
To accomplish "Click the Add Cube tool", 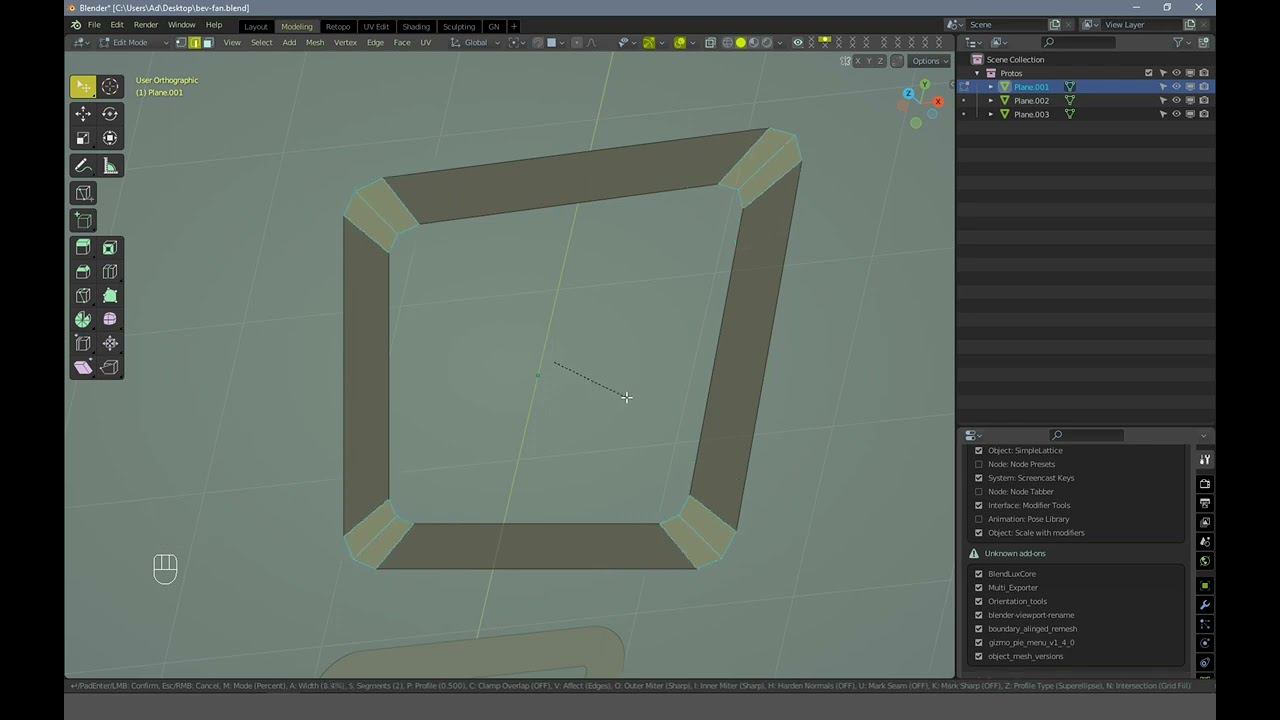I will (83, 220).
